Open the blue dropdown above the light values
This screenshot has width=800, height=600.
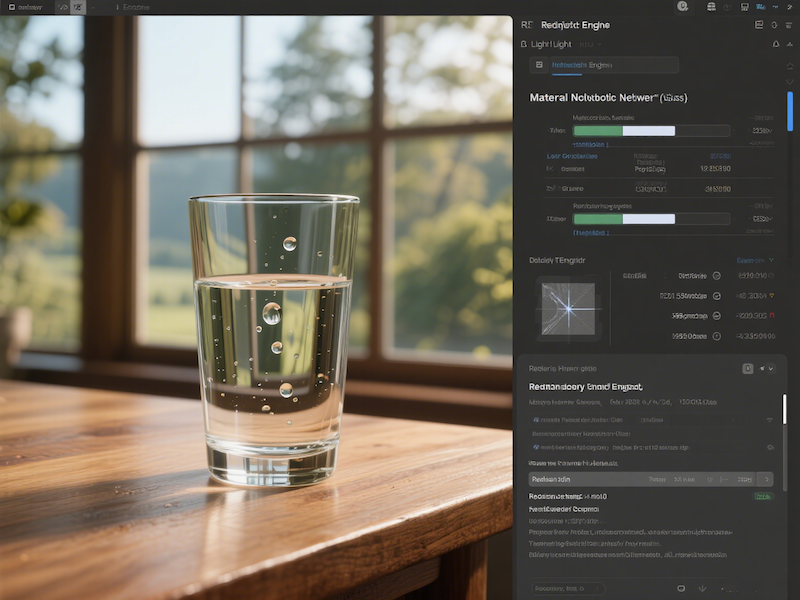(754, 260)
